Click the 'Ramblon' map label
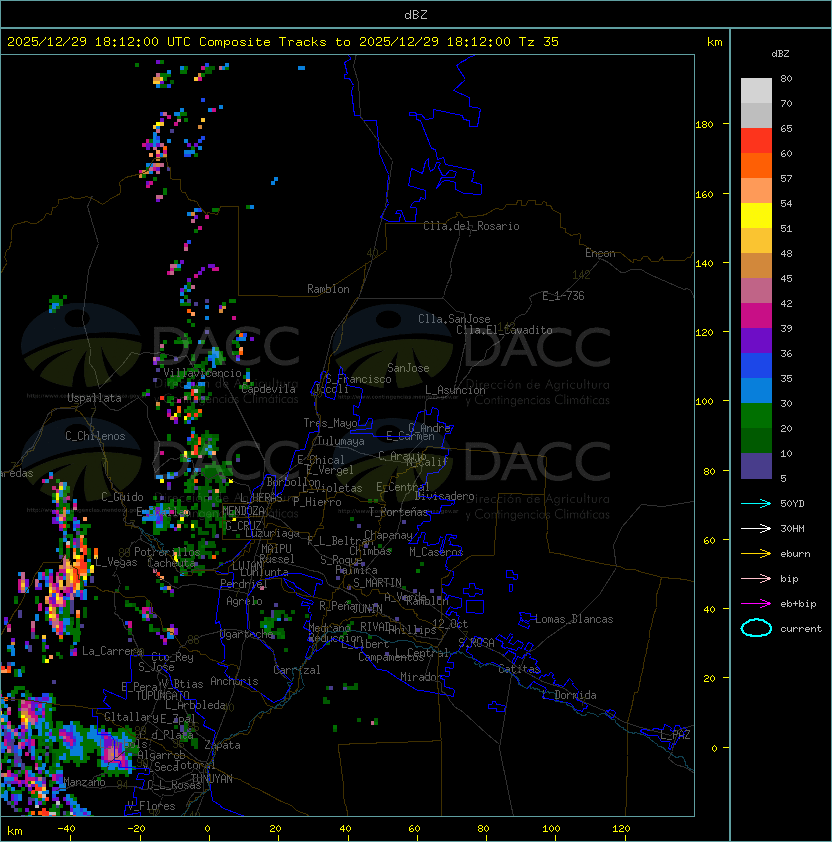This screenshot has width=832, height=842. click(328, 289)
